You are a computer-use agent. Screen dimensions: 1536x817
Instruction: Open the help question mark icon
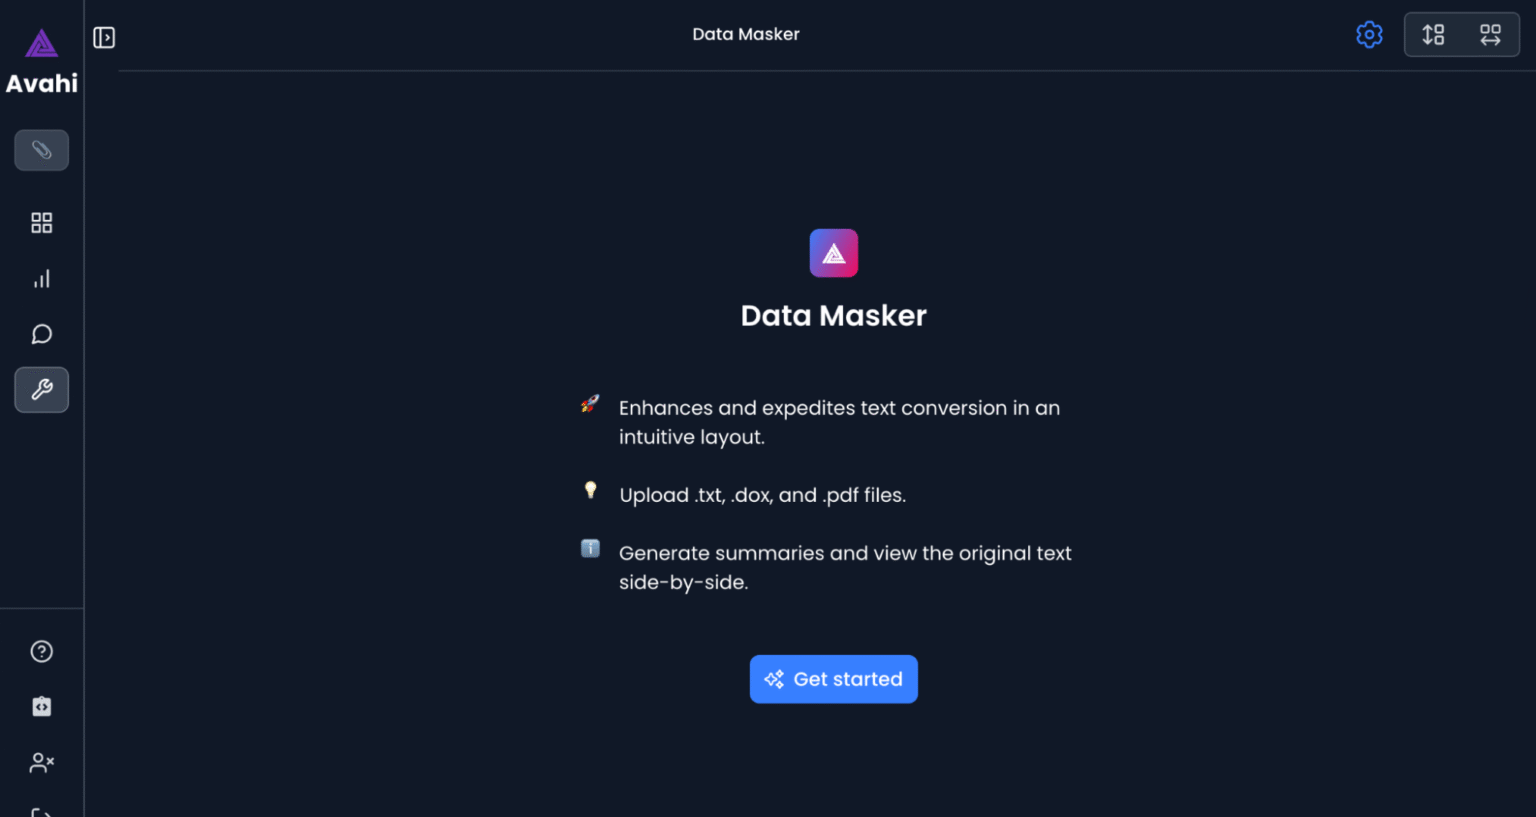pyautogui.click(x=41, y=651)
